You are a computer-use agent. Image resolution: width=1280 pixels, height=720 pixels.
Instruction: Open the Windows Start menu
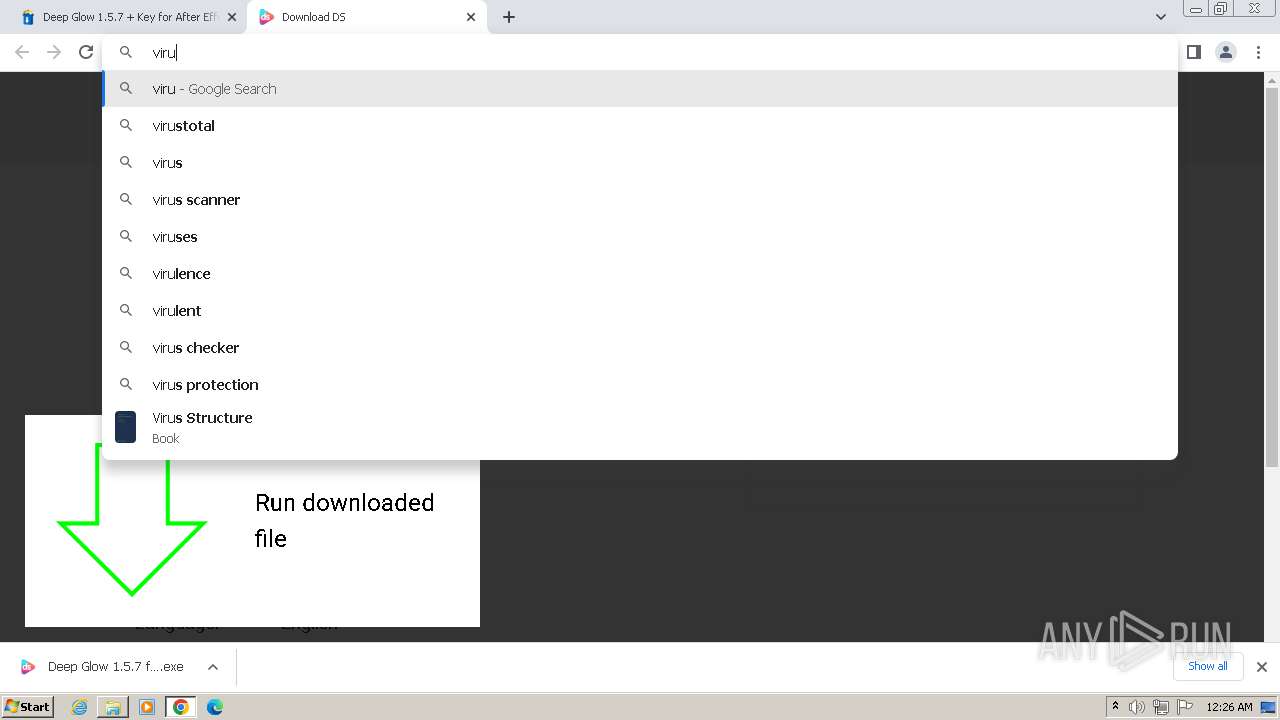[27, 706]
